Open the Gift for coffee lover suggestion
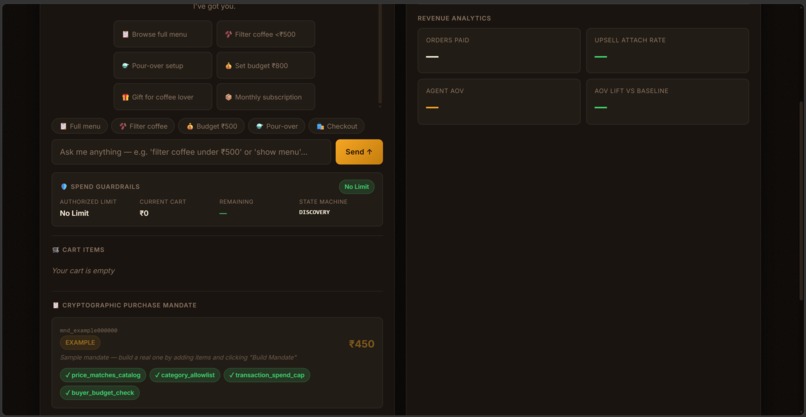 tap(162, 97)
